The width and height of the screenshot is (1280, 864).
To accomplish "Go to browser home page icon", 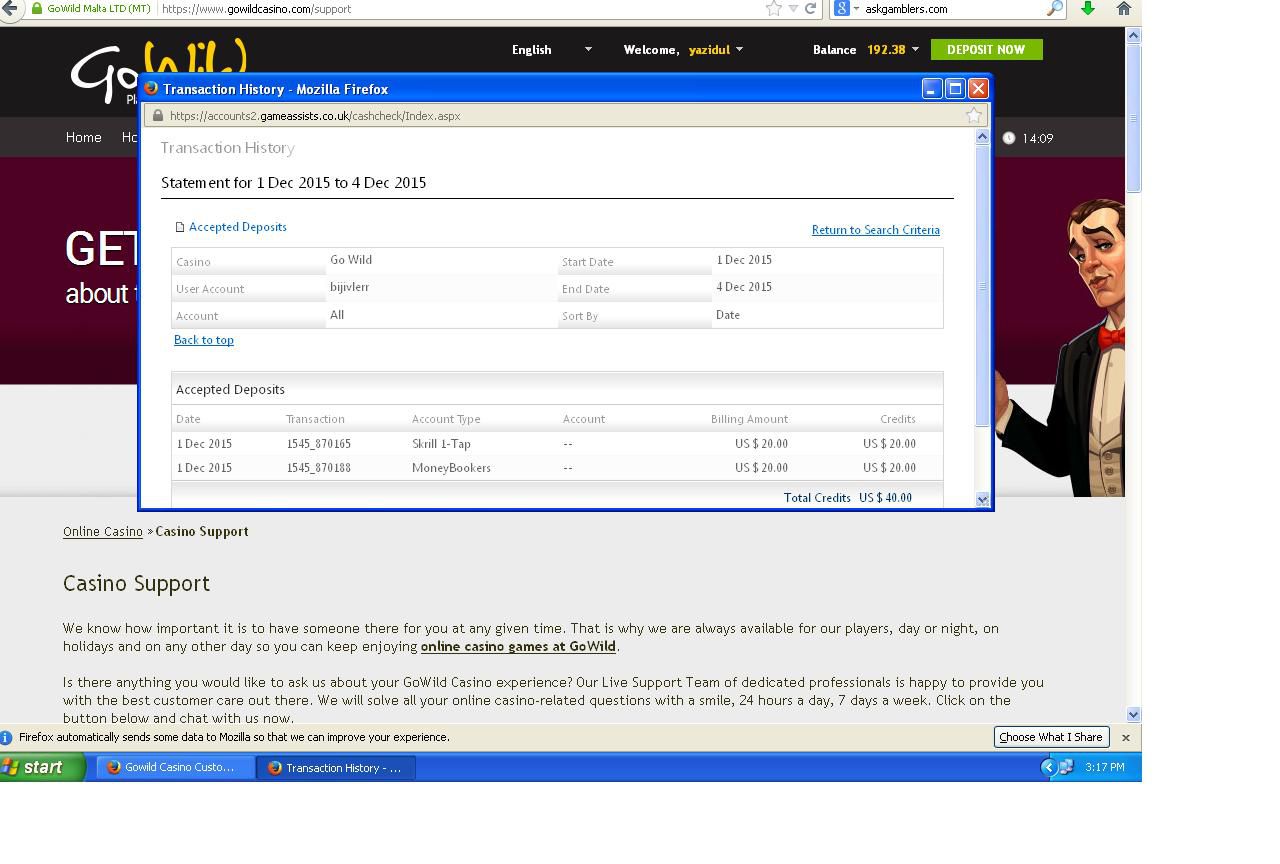I will click(1124, 8).
